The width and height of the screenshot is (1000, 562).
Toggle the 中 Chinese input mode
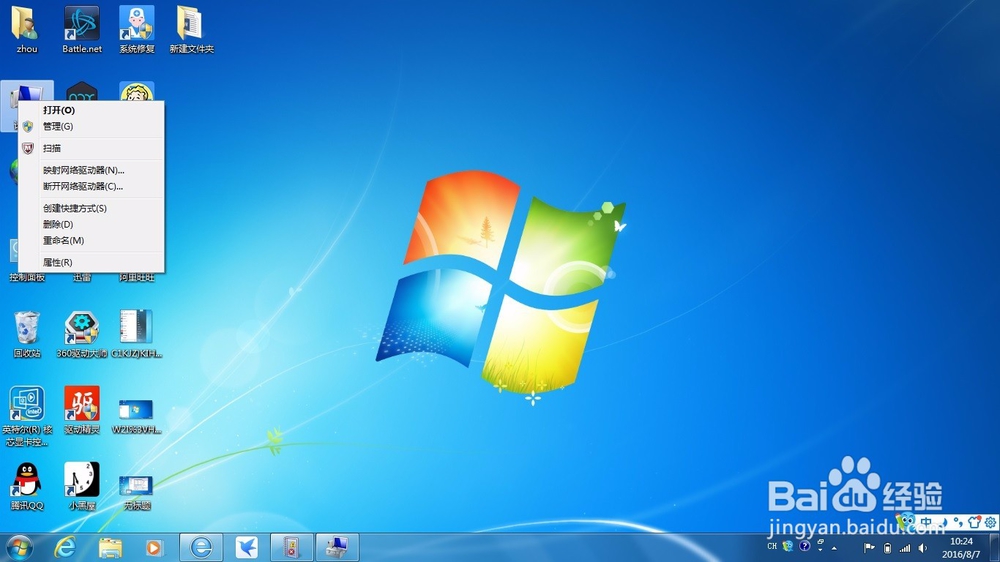click(x=926, y=522)
